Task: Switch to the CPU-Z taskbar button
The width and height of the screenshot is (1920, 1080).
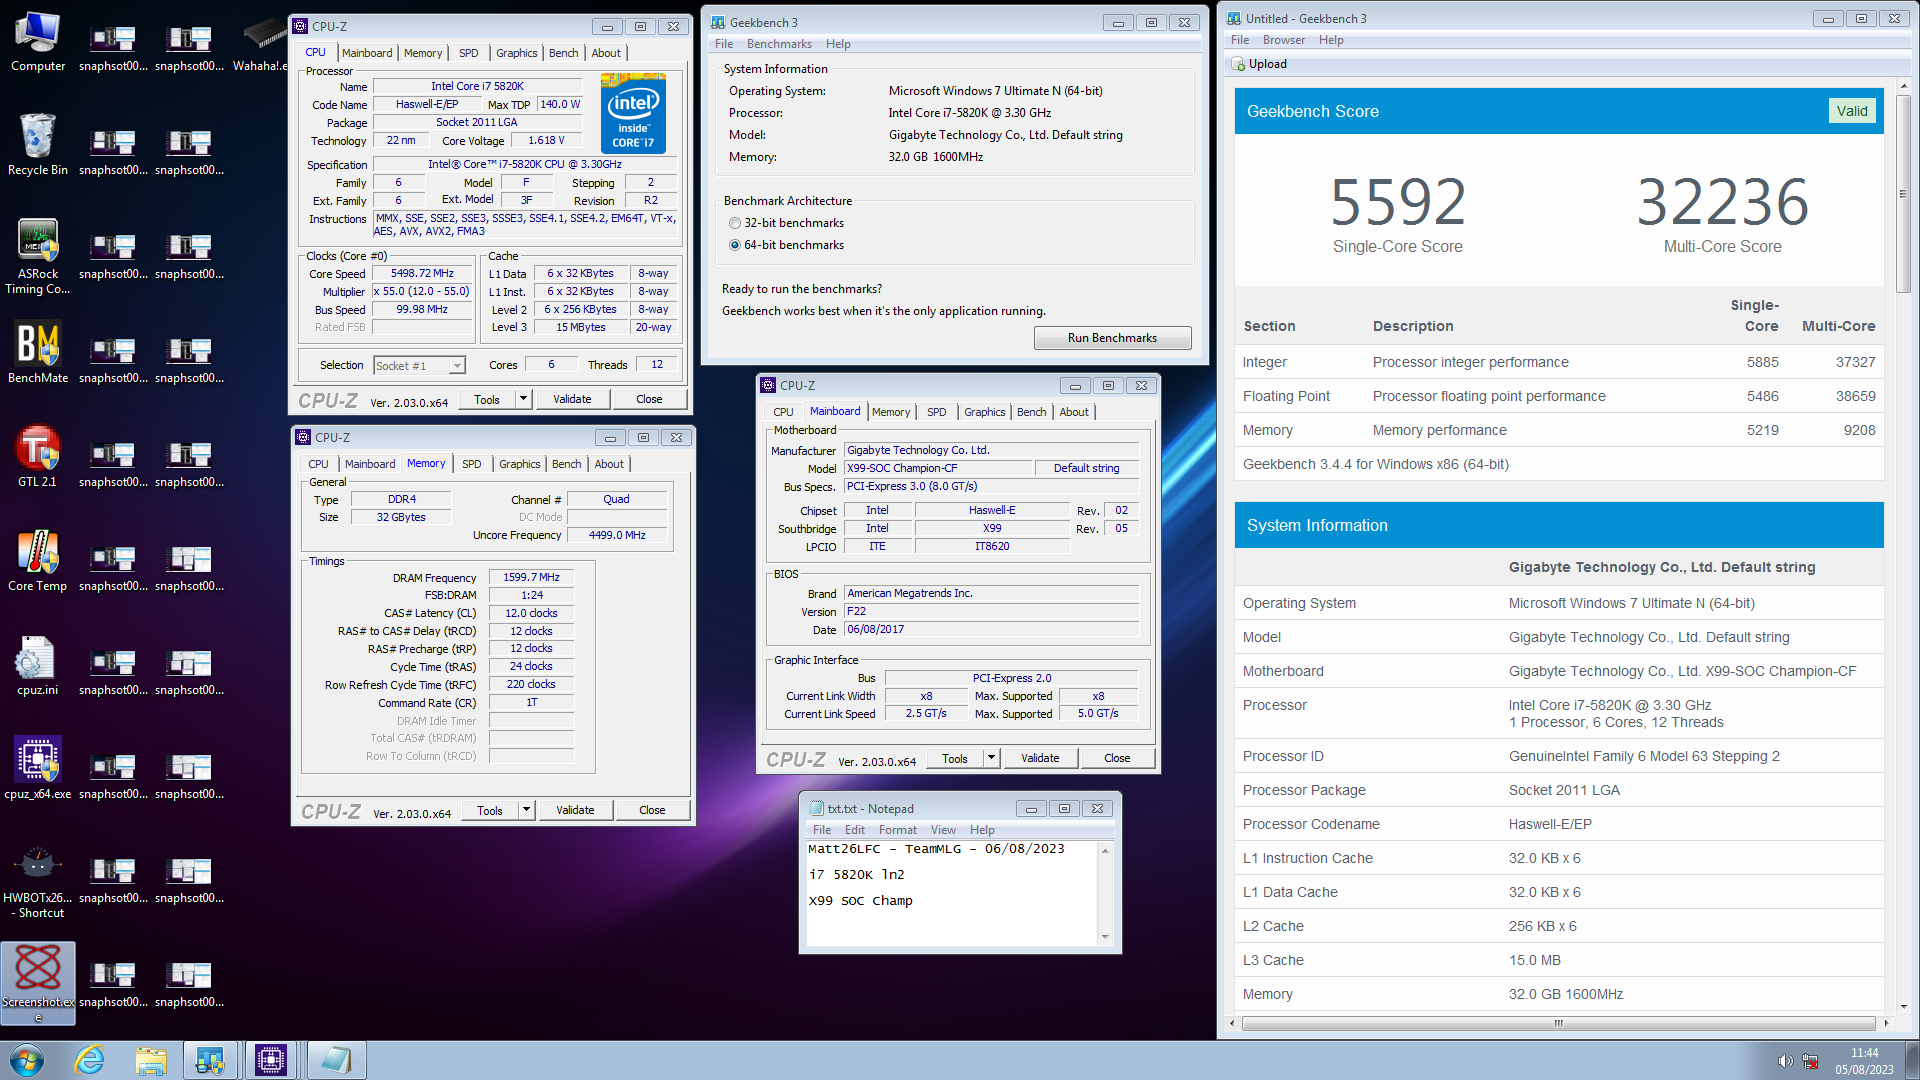Action: [271, 1060]
